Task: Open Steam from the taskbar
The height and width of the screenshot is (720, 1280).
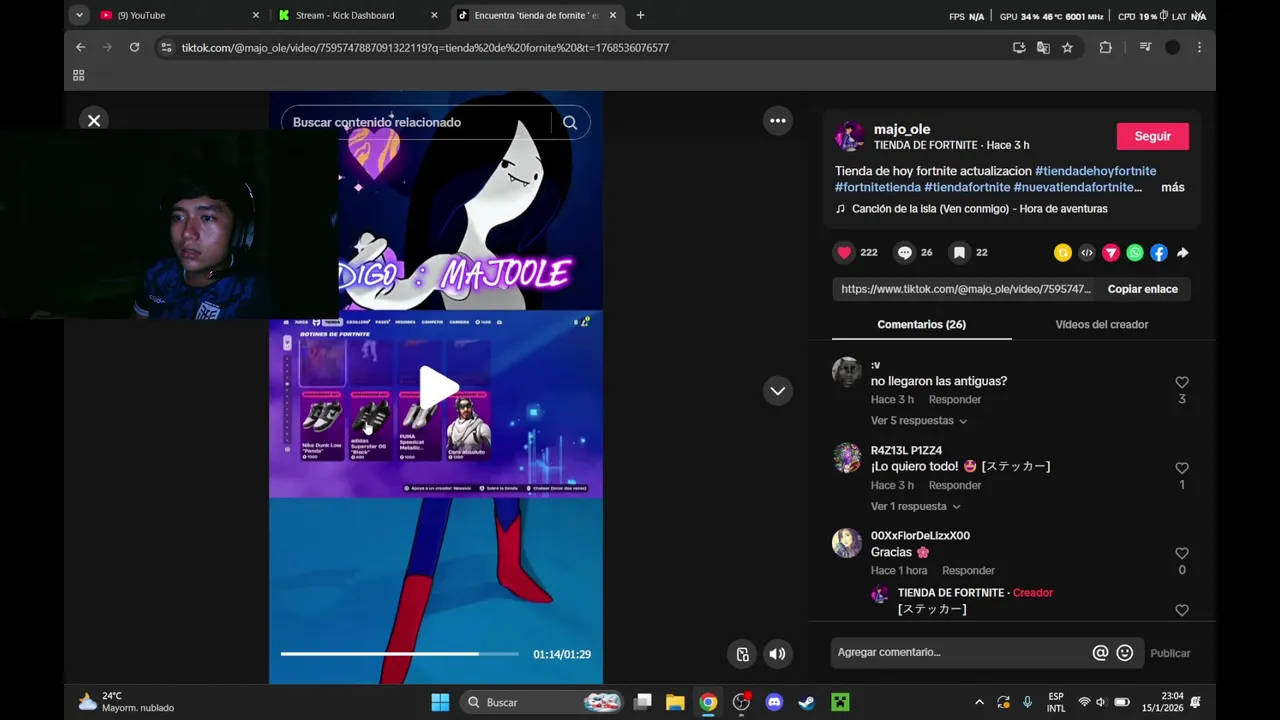Action: pyautogui.click(x=807, y=702)
